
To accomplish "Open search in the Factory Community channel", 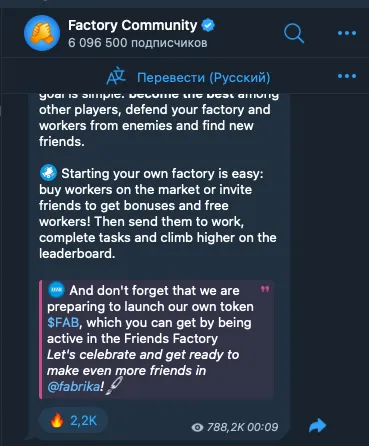I will [x=294, y=33].
